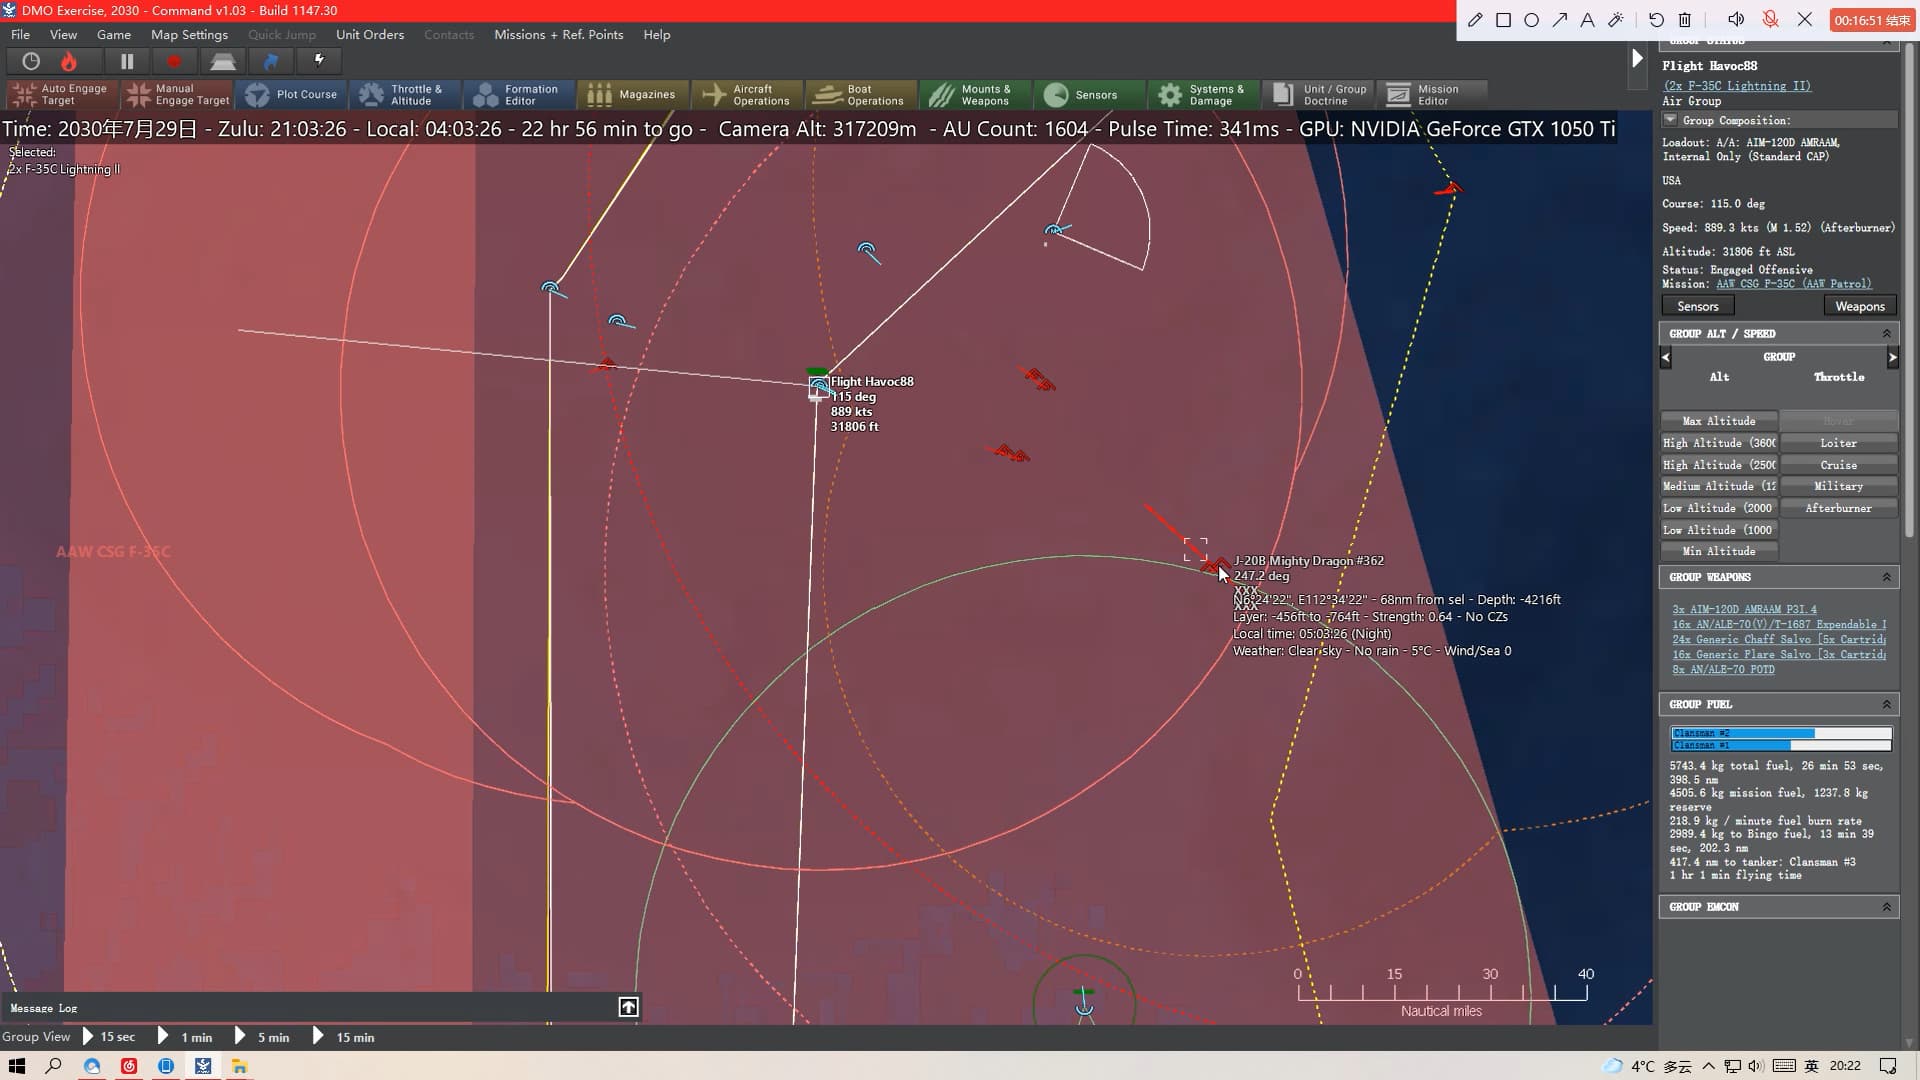Set throttle to Afterburner
The width and height of the screenshot is (1920, 1080).
[1838, 508]
